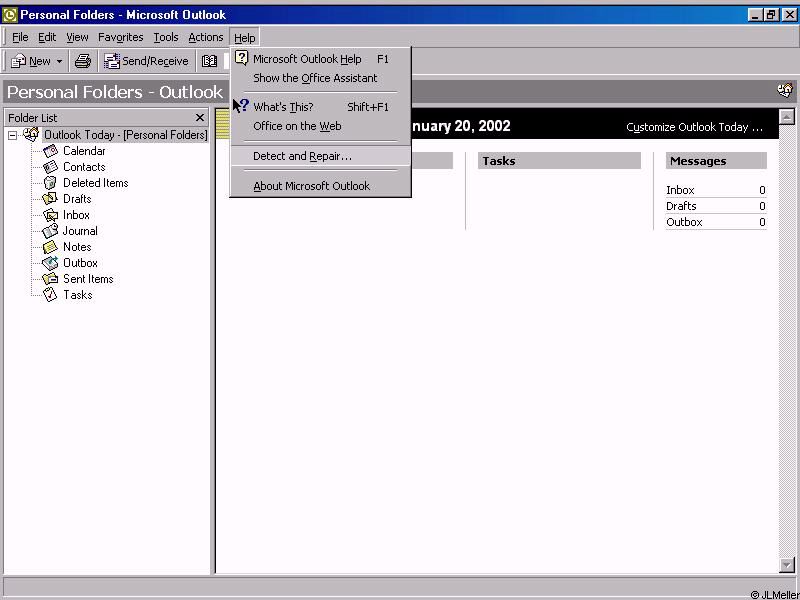Click the Deleted Items folder icon
The image size is (800, 600).
[x=50, y=183]
